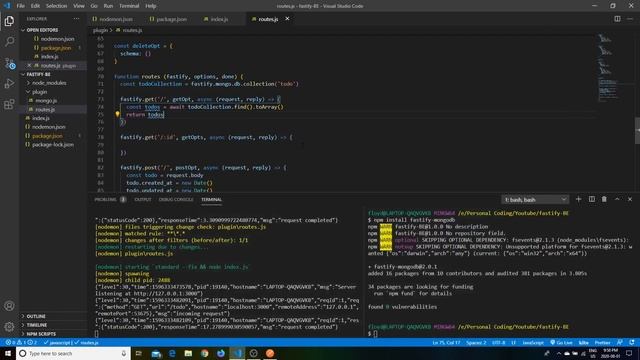The width and height of the screenshot is (640, 360).
Task: Open the feedback icon in status bar
Action: tap(620, 342)
